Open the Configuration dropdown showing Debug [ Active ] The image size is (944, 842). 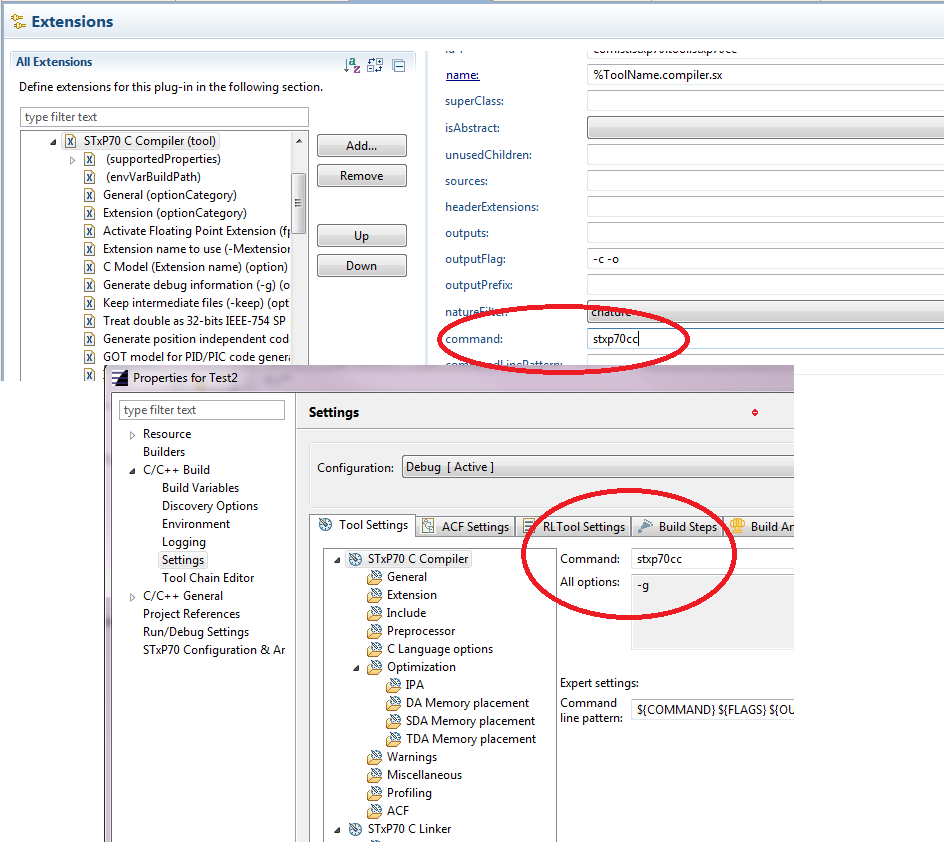pyautogui.click(x=598, y=467)
